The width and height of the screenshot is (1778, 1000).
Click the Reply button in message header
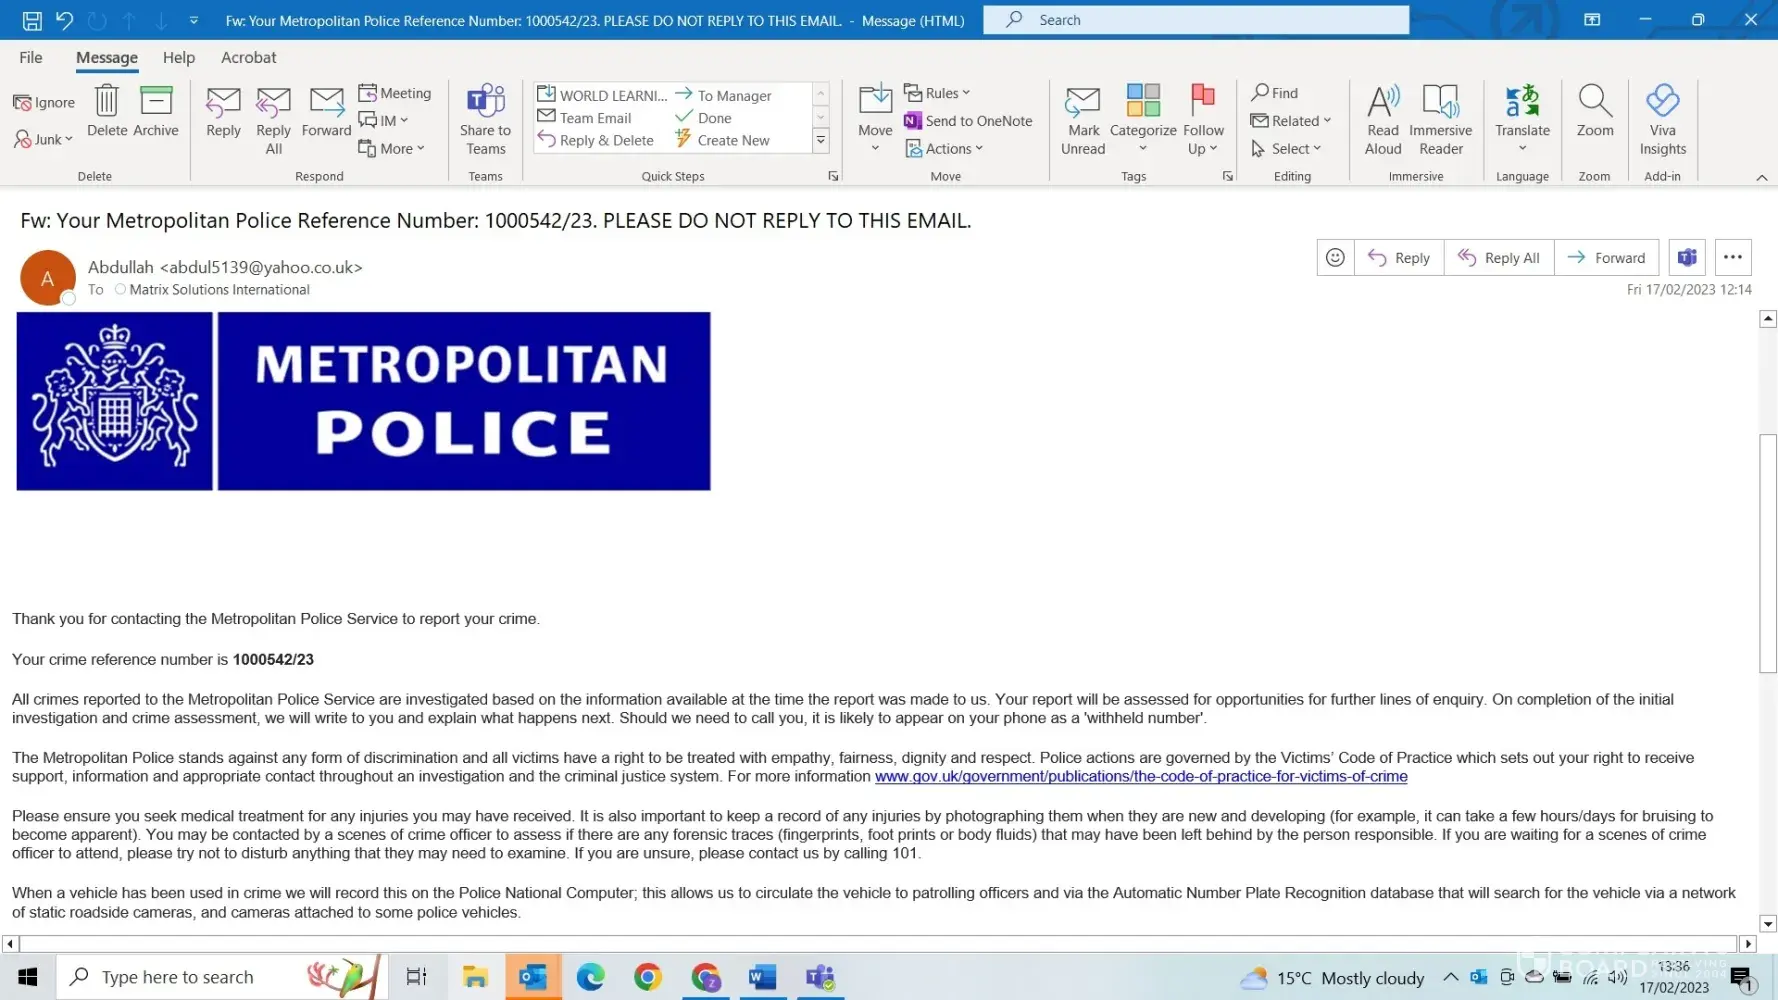[x=1399, y=258]
